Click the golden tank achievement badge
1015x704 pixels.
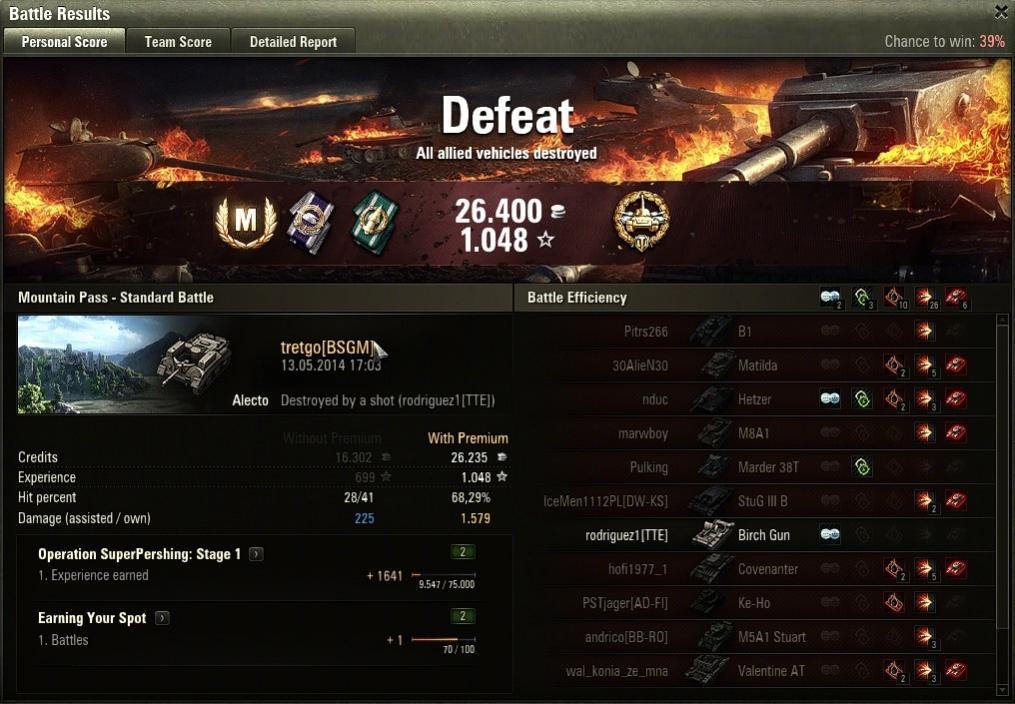(x=641, y=221)
